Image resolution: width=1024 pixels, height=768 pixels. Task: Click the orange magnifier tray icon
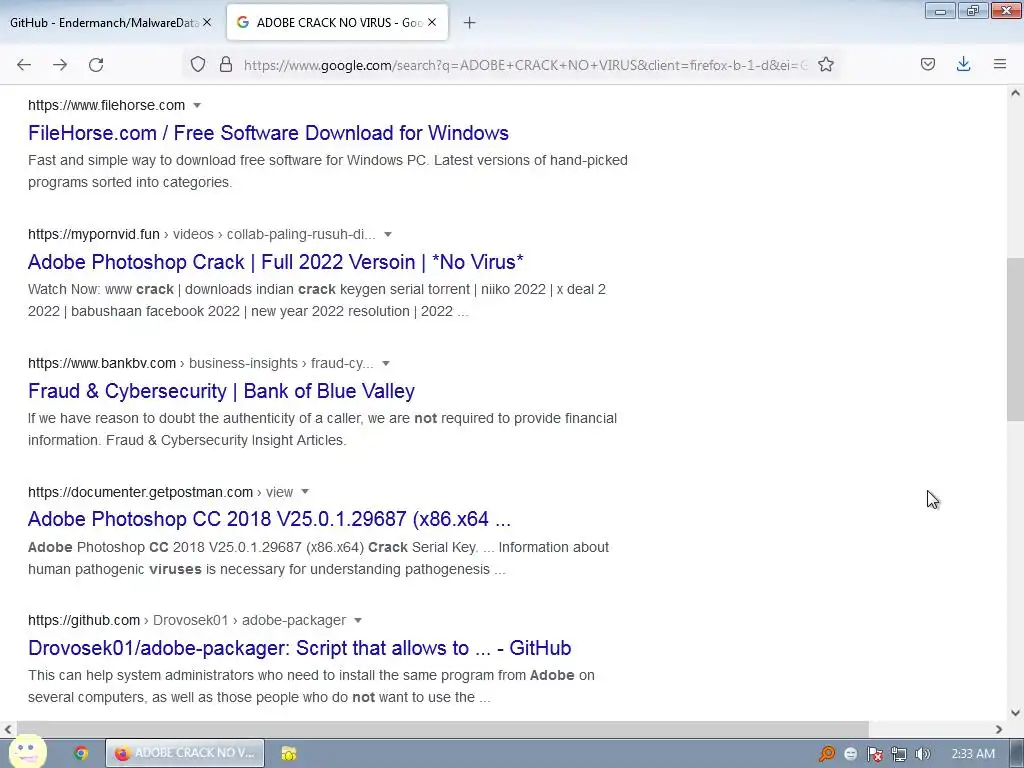(x=827, y=754)
